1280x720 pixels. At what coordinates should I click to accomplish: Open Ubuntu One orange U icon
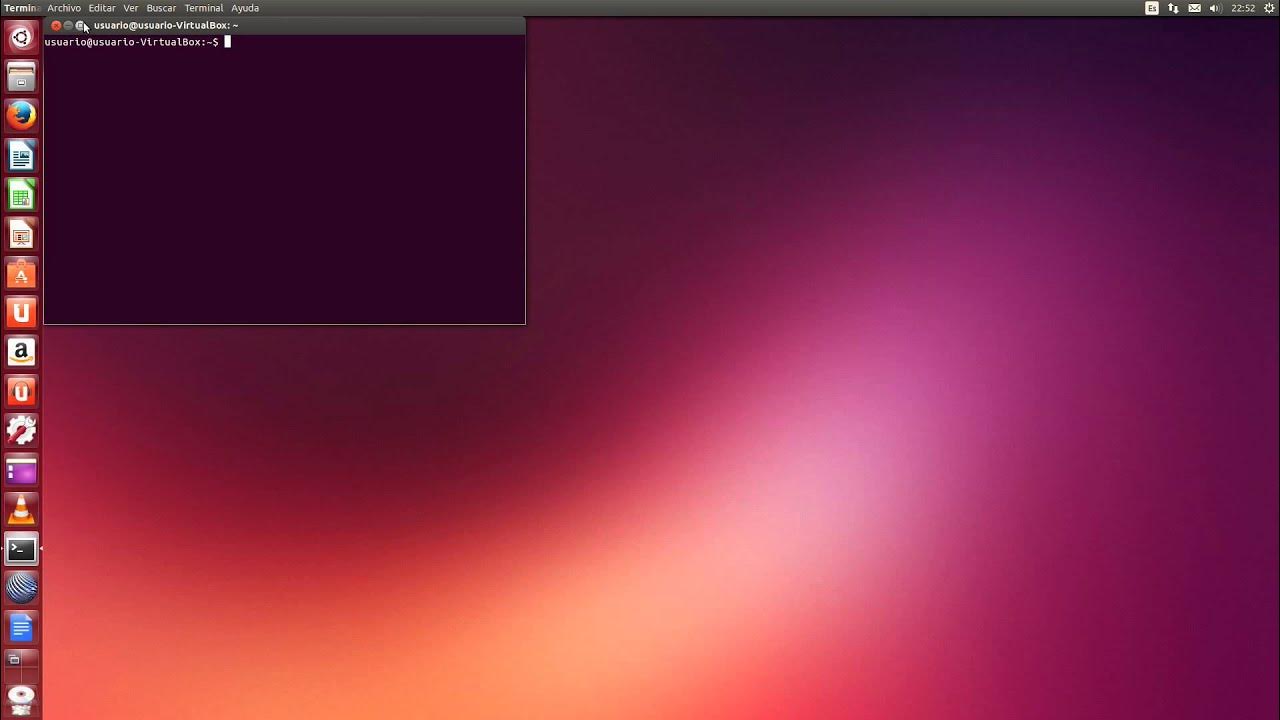[x=21, y=313]
